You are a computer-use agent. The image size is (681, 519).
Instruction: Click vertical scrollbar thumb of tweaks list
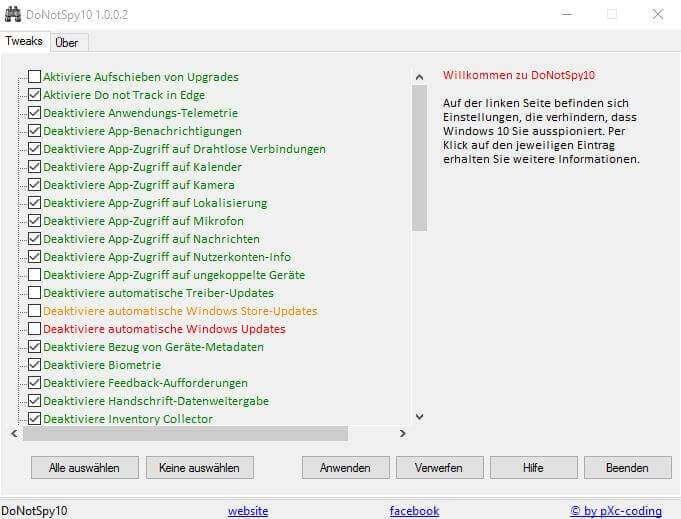click(x=420, y=158)
